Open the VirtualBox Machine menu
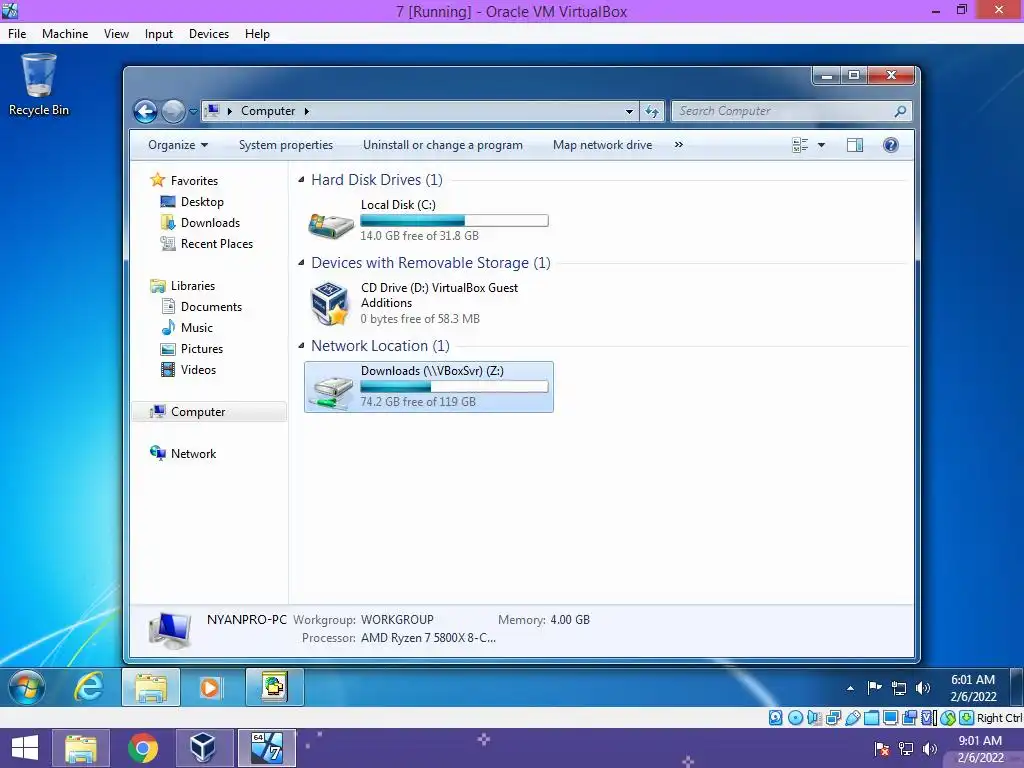1024x768 pixels. (x=65, y=34)
